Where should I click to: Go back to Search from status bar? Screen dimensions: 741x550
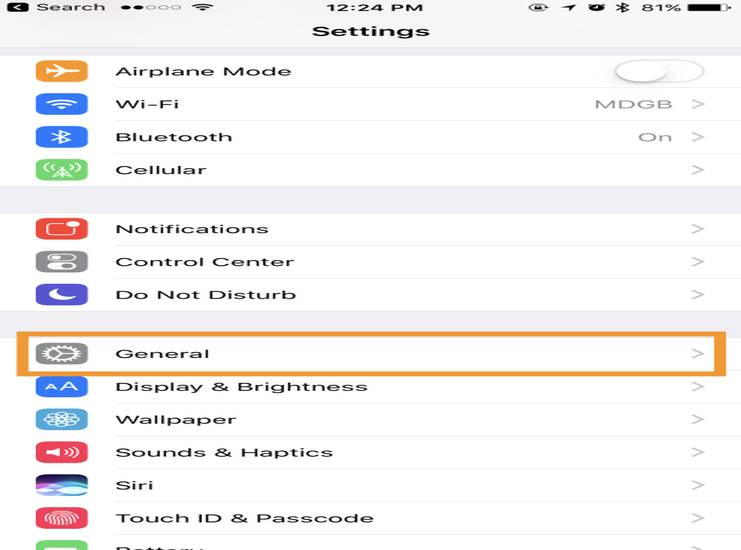point(55,8)
